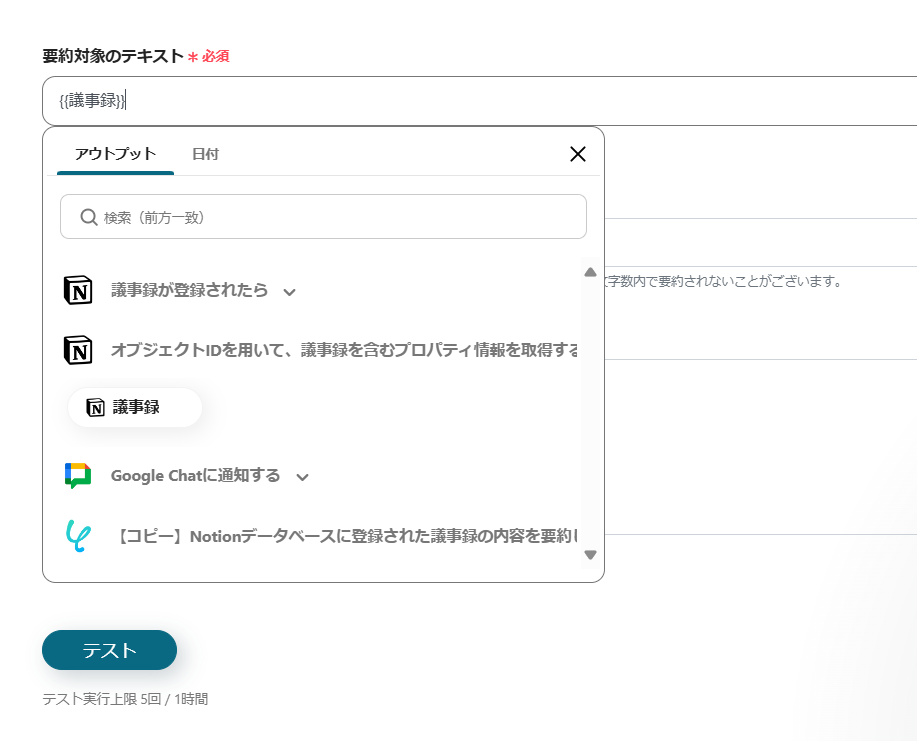The width and height of the screenshot is (917, 741).
Task: Insert the 議事録 output chip
Action: 135,407
